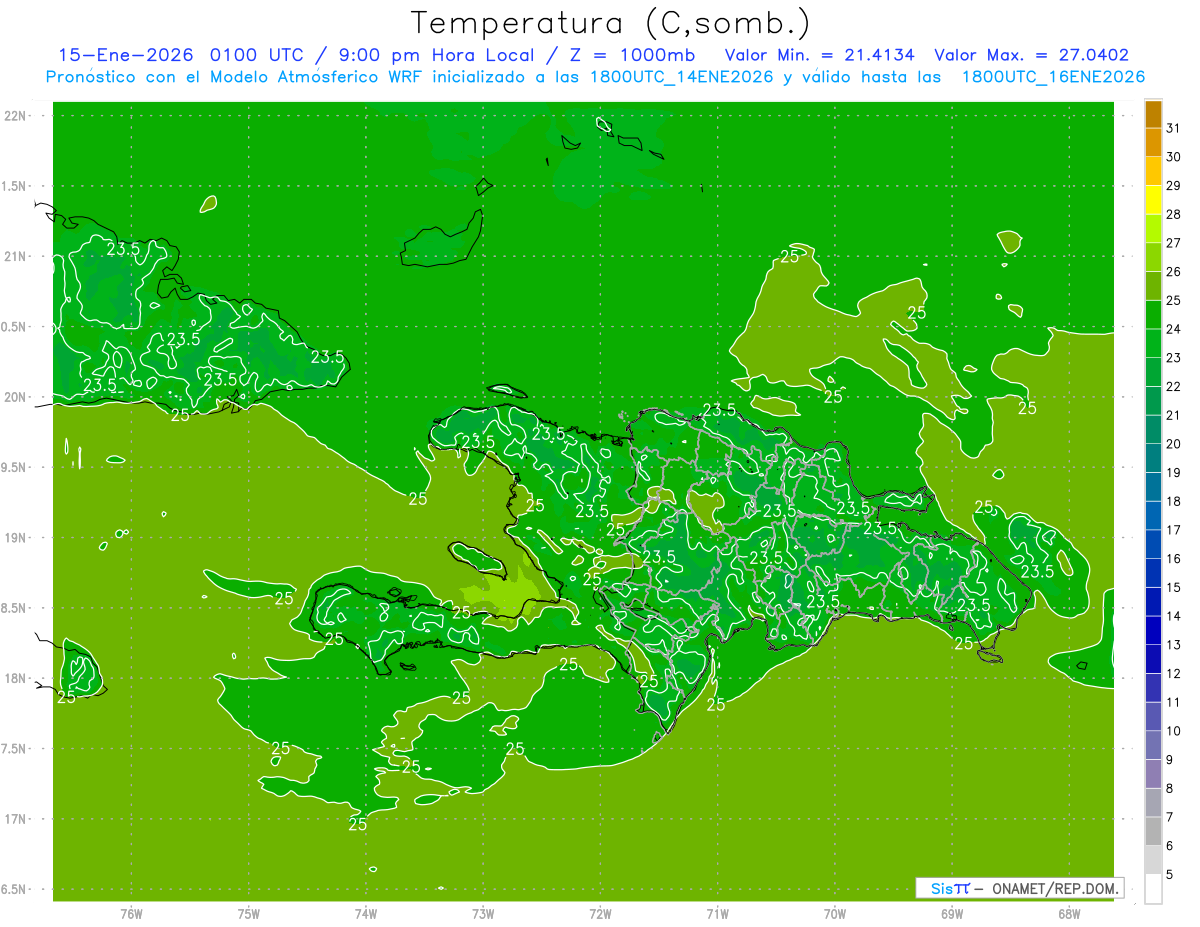The width and height of the screenshot is (1200, 927).
Task: Click legend value "22" on color bar
Action: [x=1174, y=387]
